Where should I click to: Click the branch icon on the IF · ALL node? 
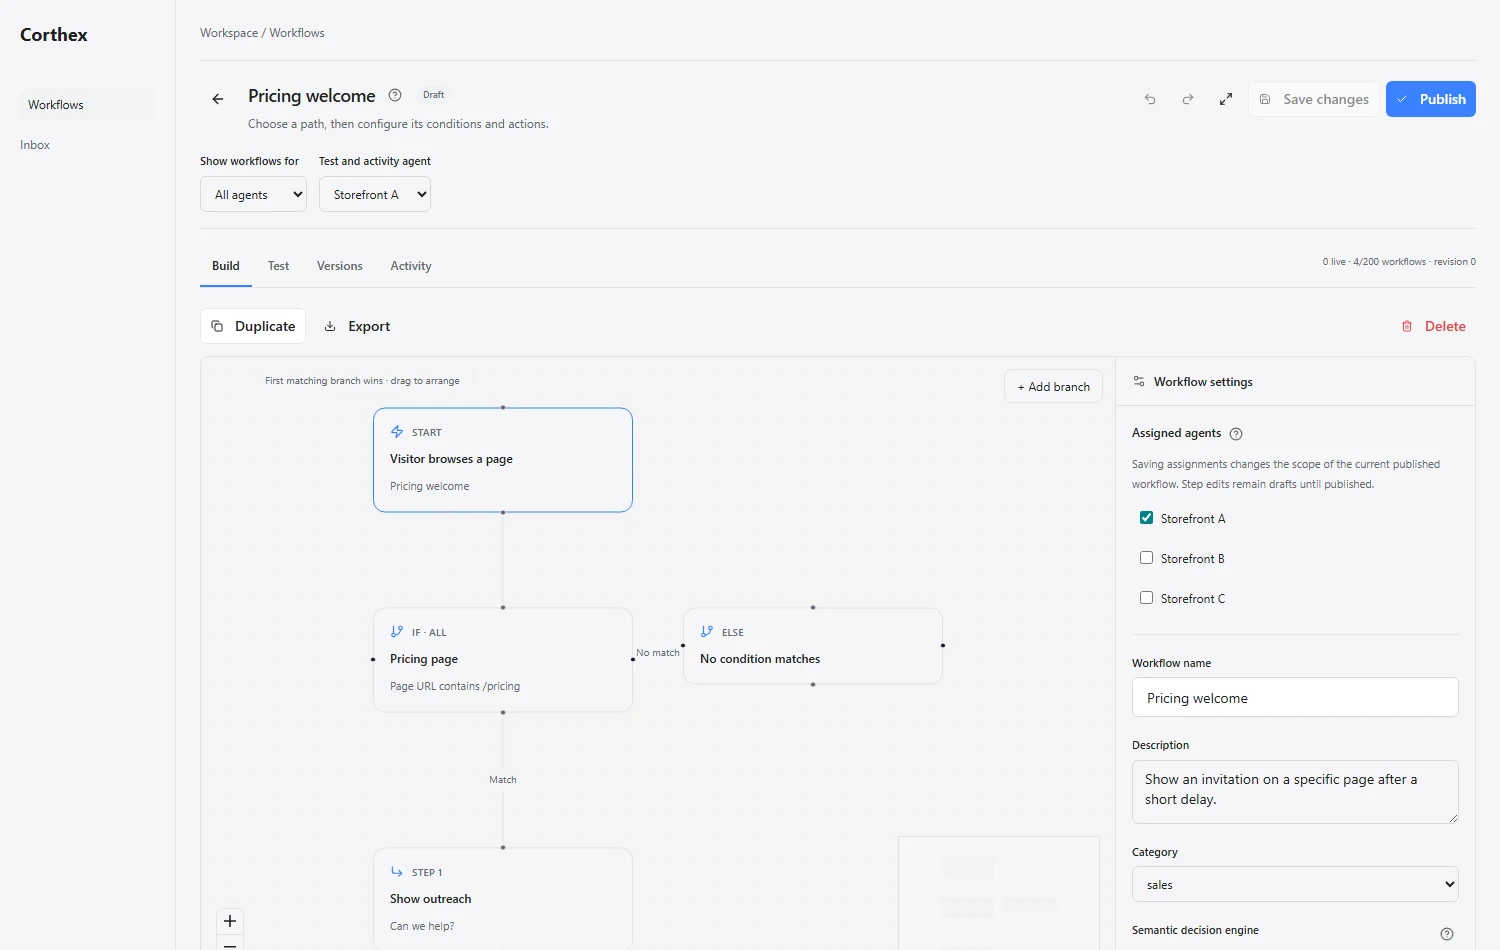click(x=397, y=632)
